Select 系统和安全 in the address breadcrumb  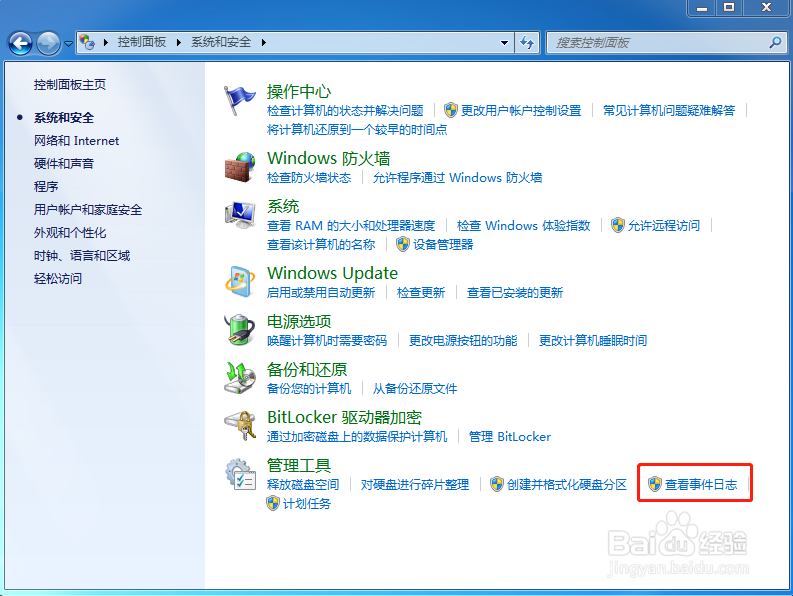(221, 42)
